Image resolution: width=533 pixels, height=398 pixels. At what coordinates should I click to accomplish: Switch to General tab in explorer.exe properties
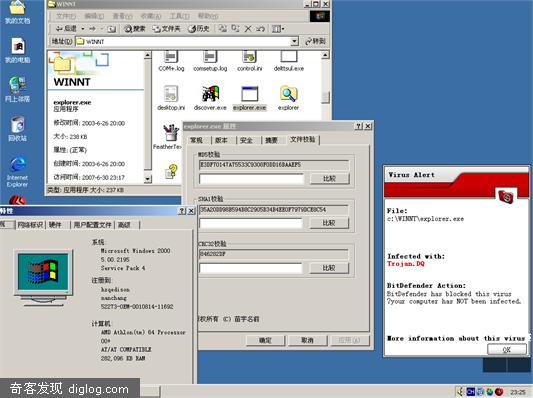click(196, 140)
